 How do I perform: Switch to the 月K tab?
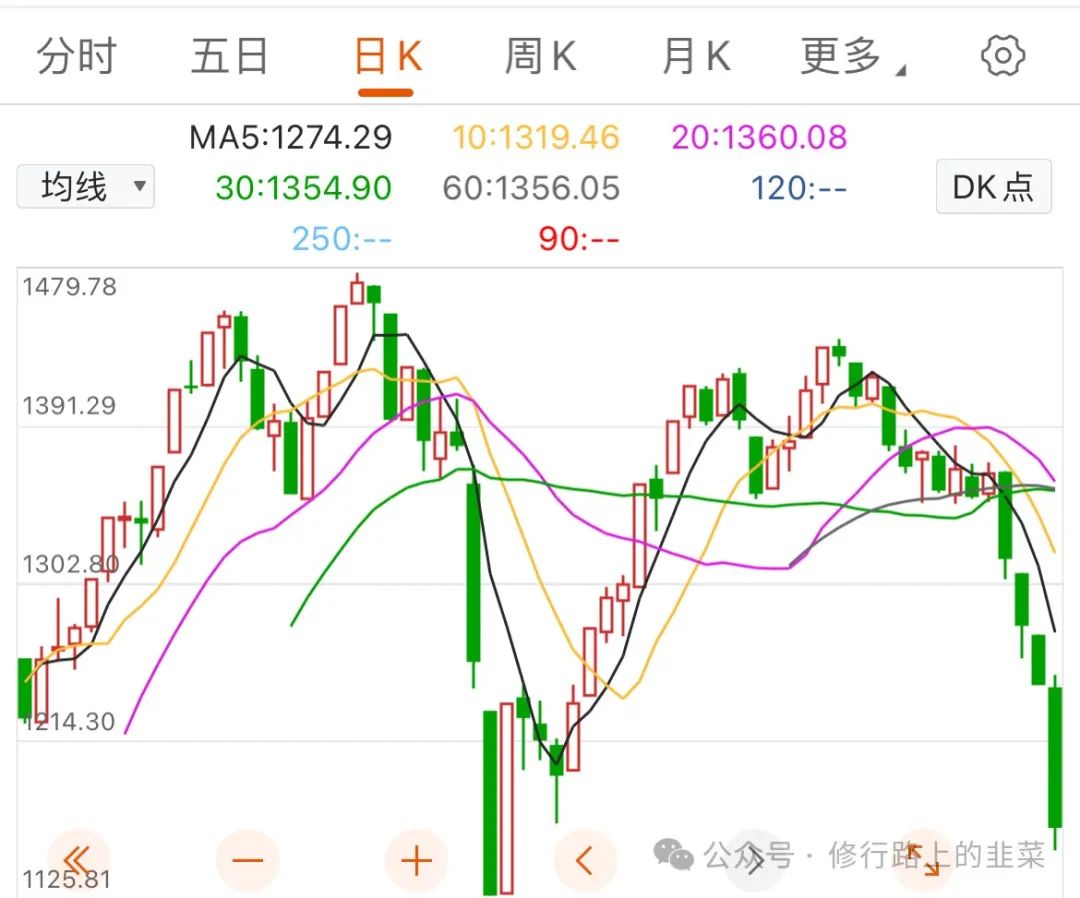click(x=696, y=57)
